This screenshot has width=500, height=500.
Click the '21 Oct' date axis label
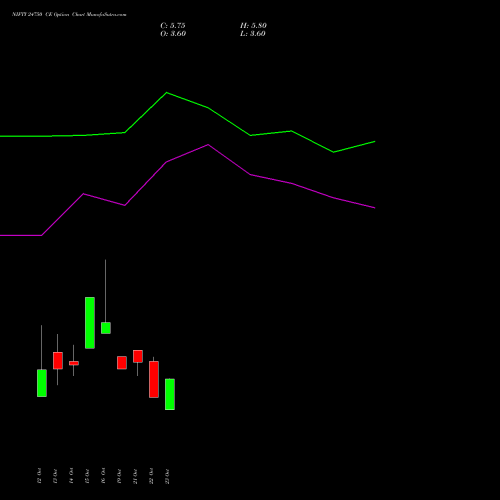coord(135,476)
